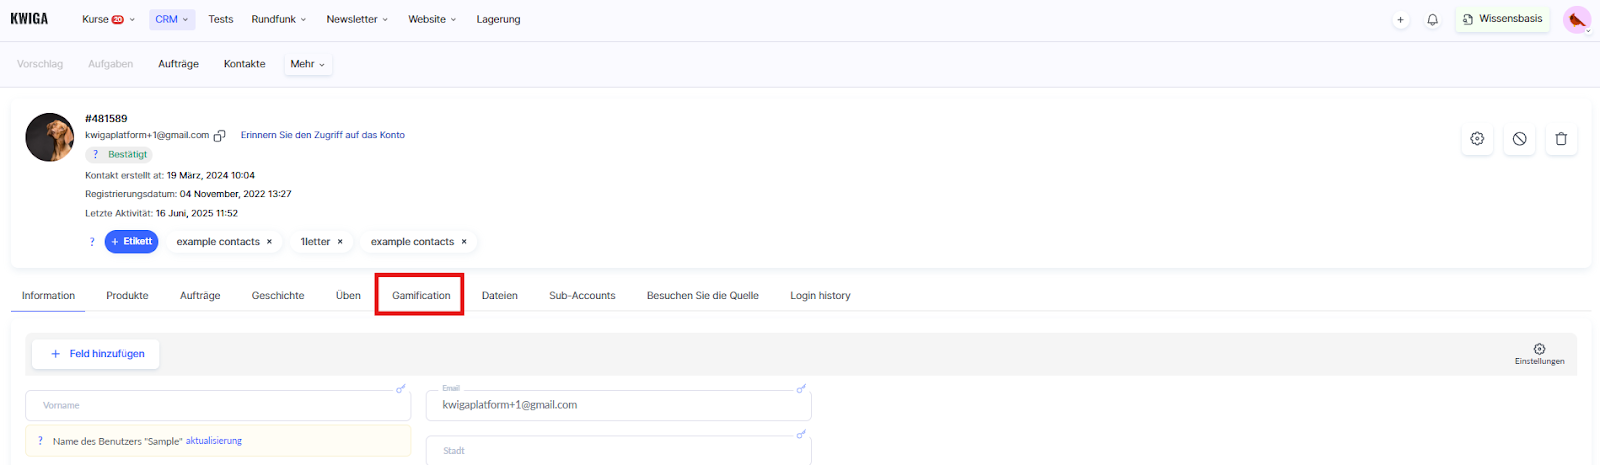Expand the CRM dropdown

pyautogui.click(x=171, y=19)
